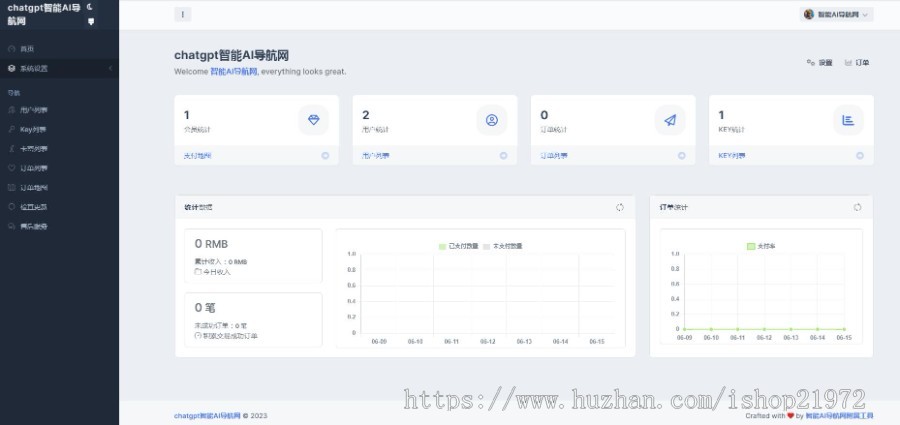This screenshot has width=900, height=425.
Task: Click the 06-12 label on the left chart axis
Action: [488, 341]
